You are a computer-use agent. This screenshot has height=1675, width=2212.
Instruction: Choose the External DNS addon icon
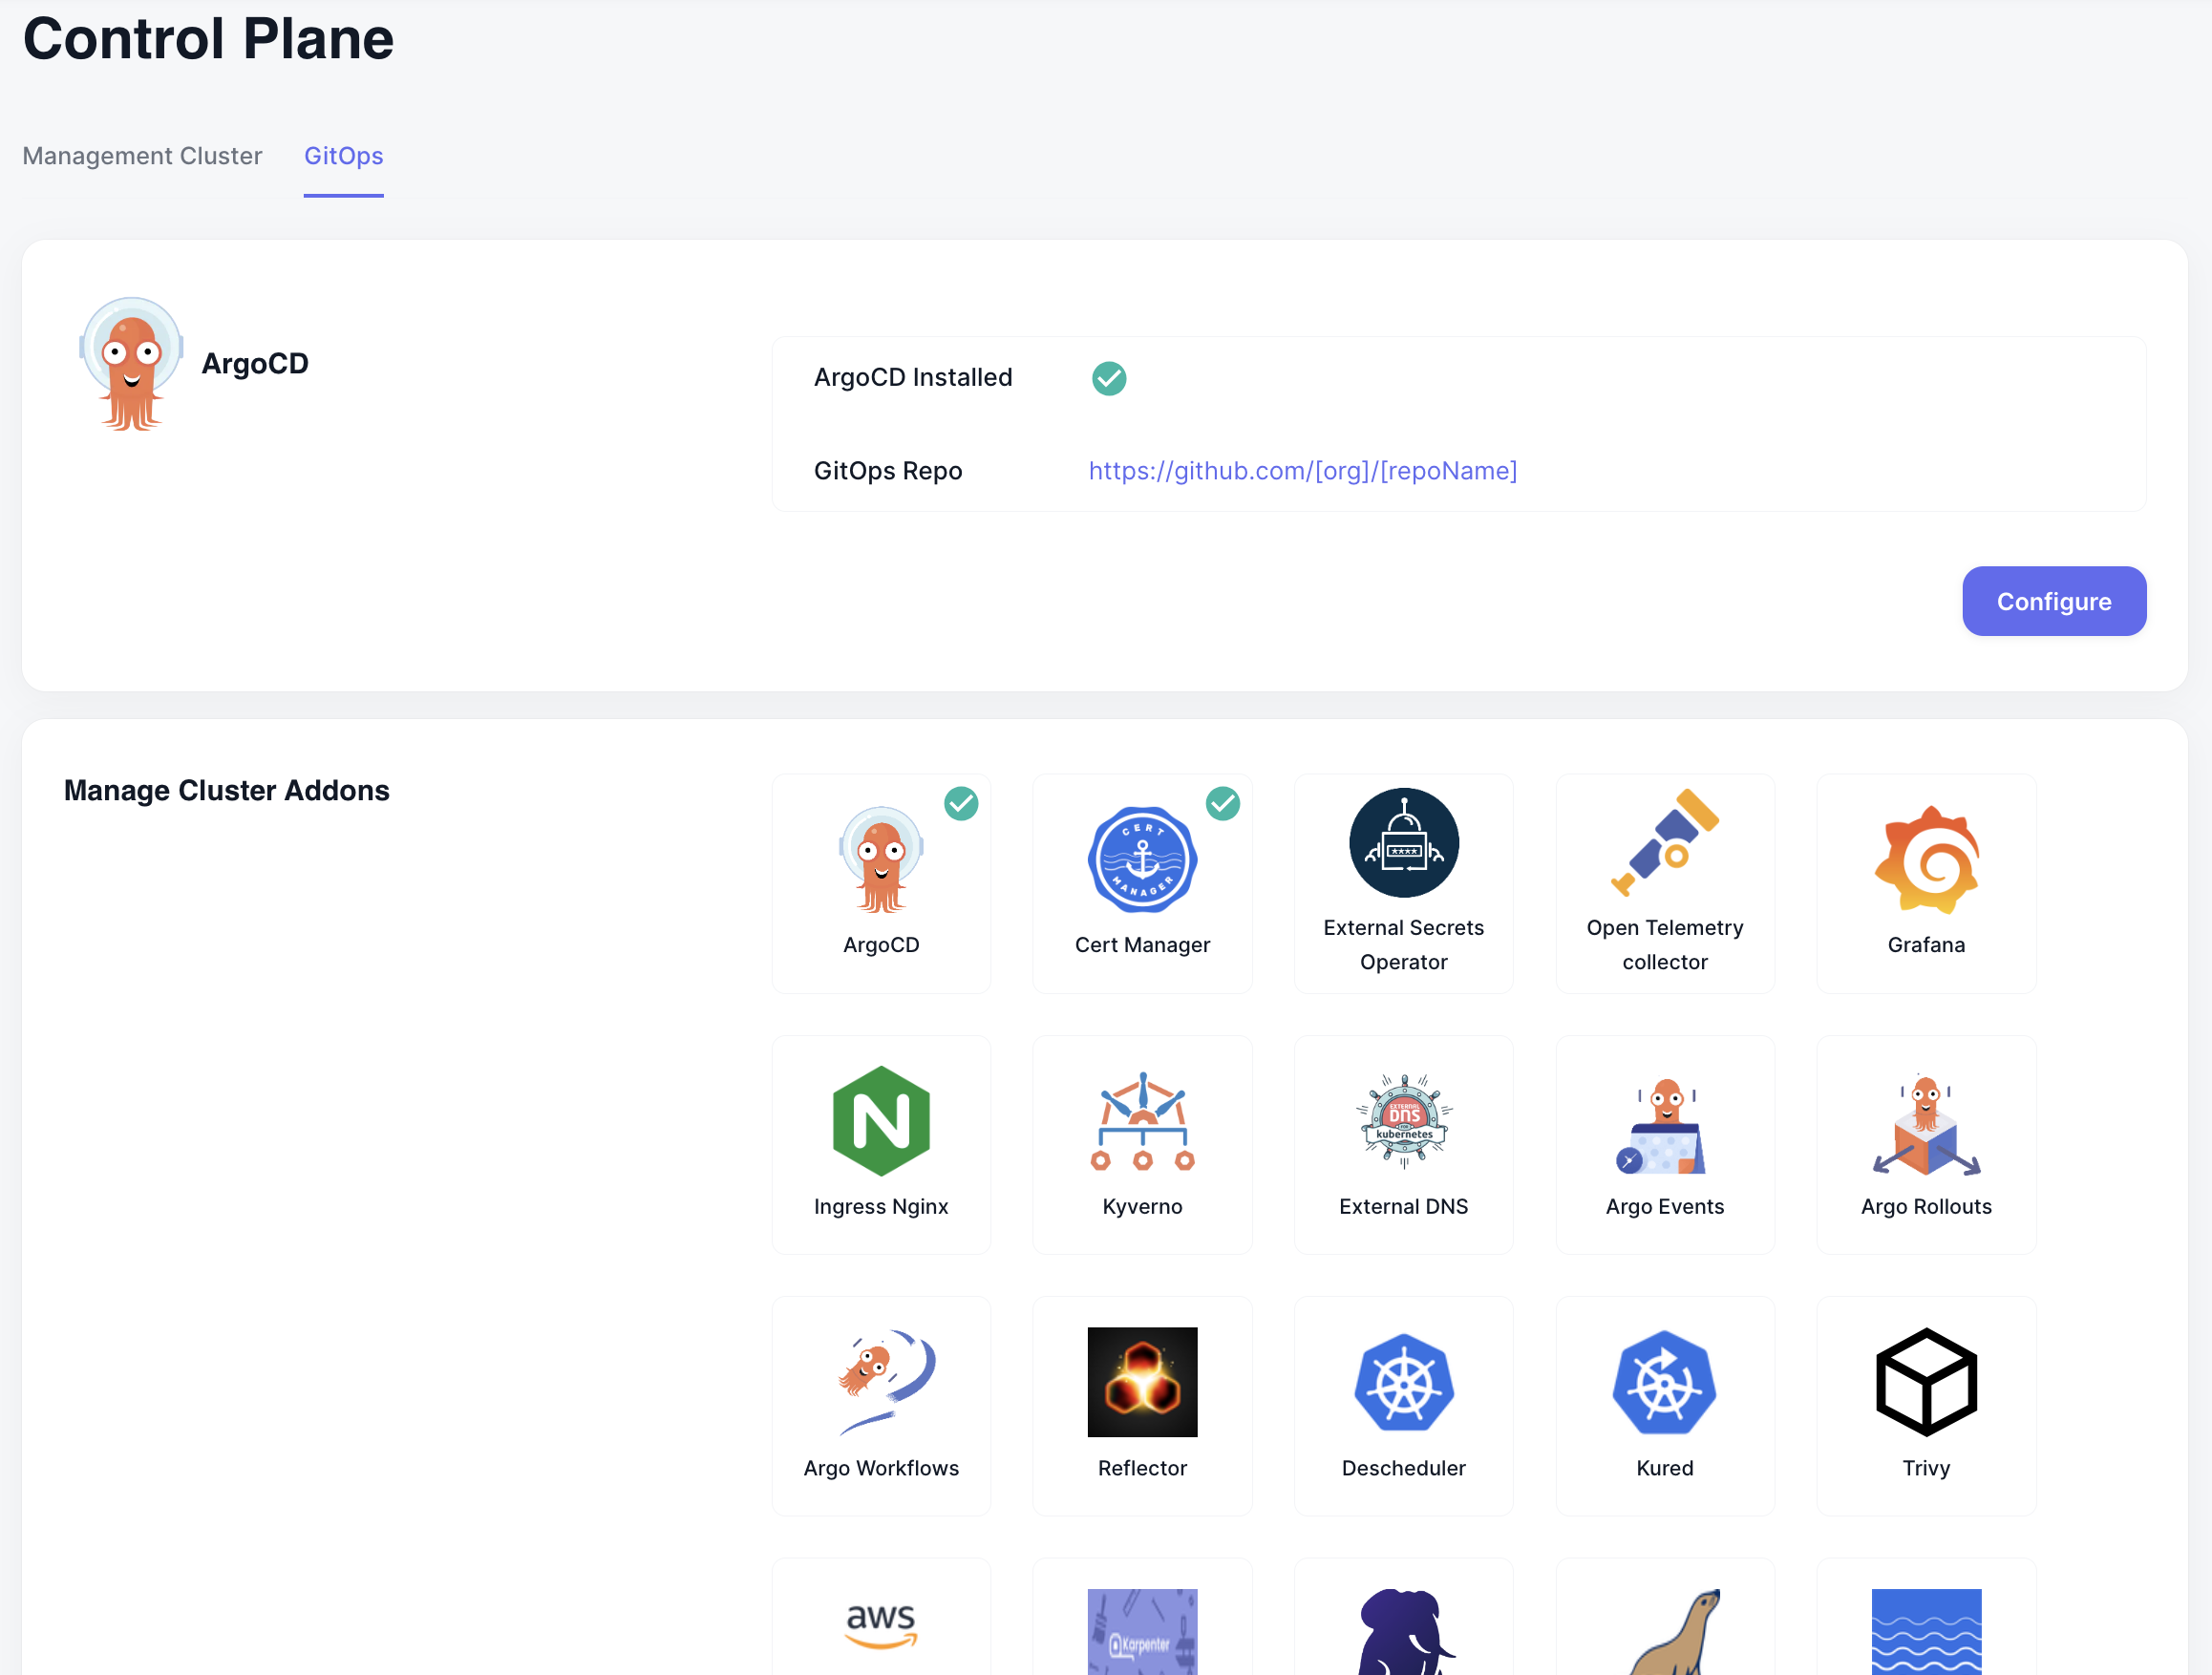point(1403,1121)
